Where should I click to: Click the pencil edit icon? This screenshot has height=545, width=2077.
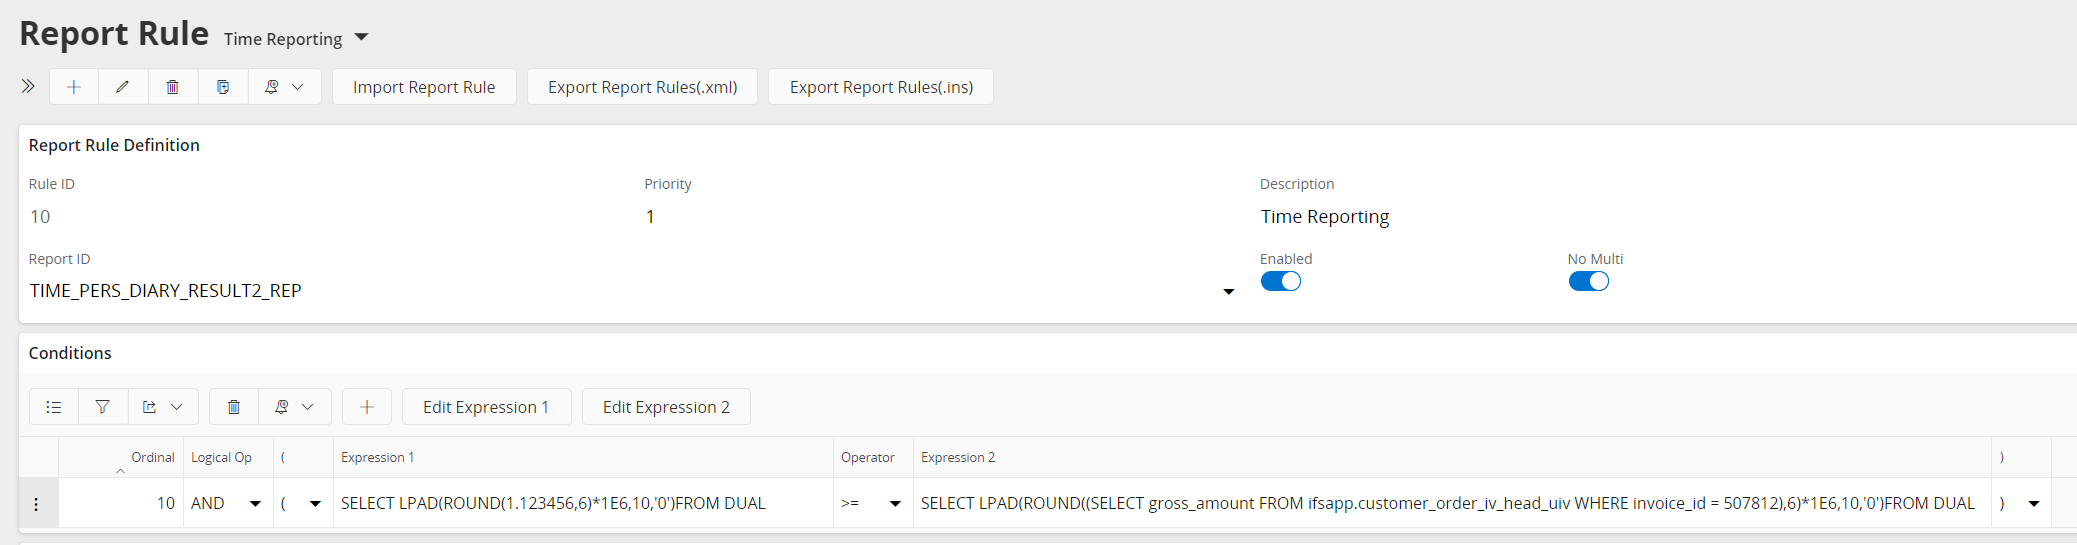(123, 87)
